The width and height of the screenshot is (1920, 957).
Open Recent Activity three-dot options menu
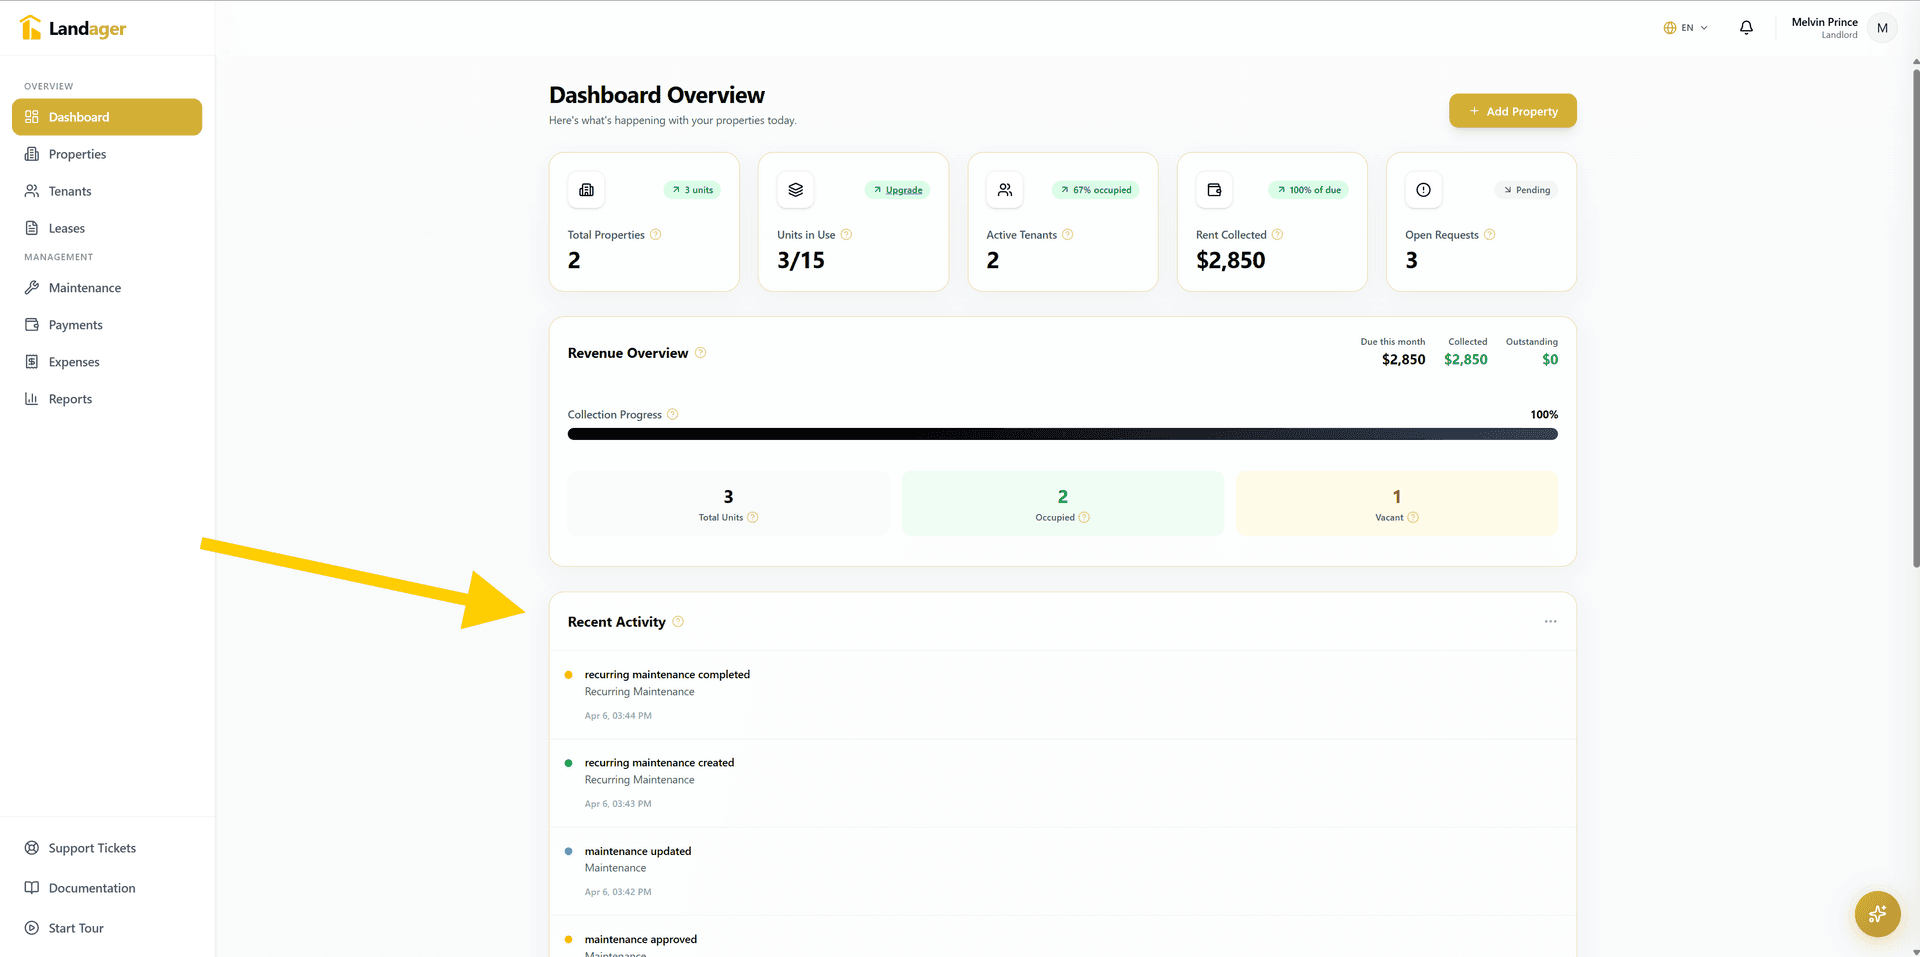(1550, 622)
